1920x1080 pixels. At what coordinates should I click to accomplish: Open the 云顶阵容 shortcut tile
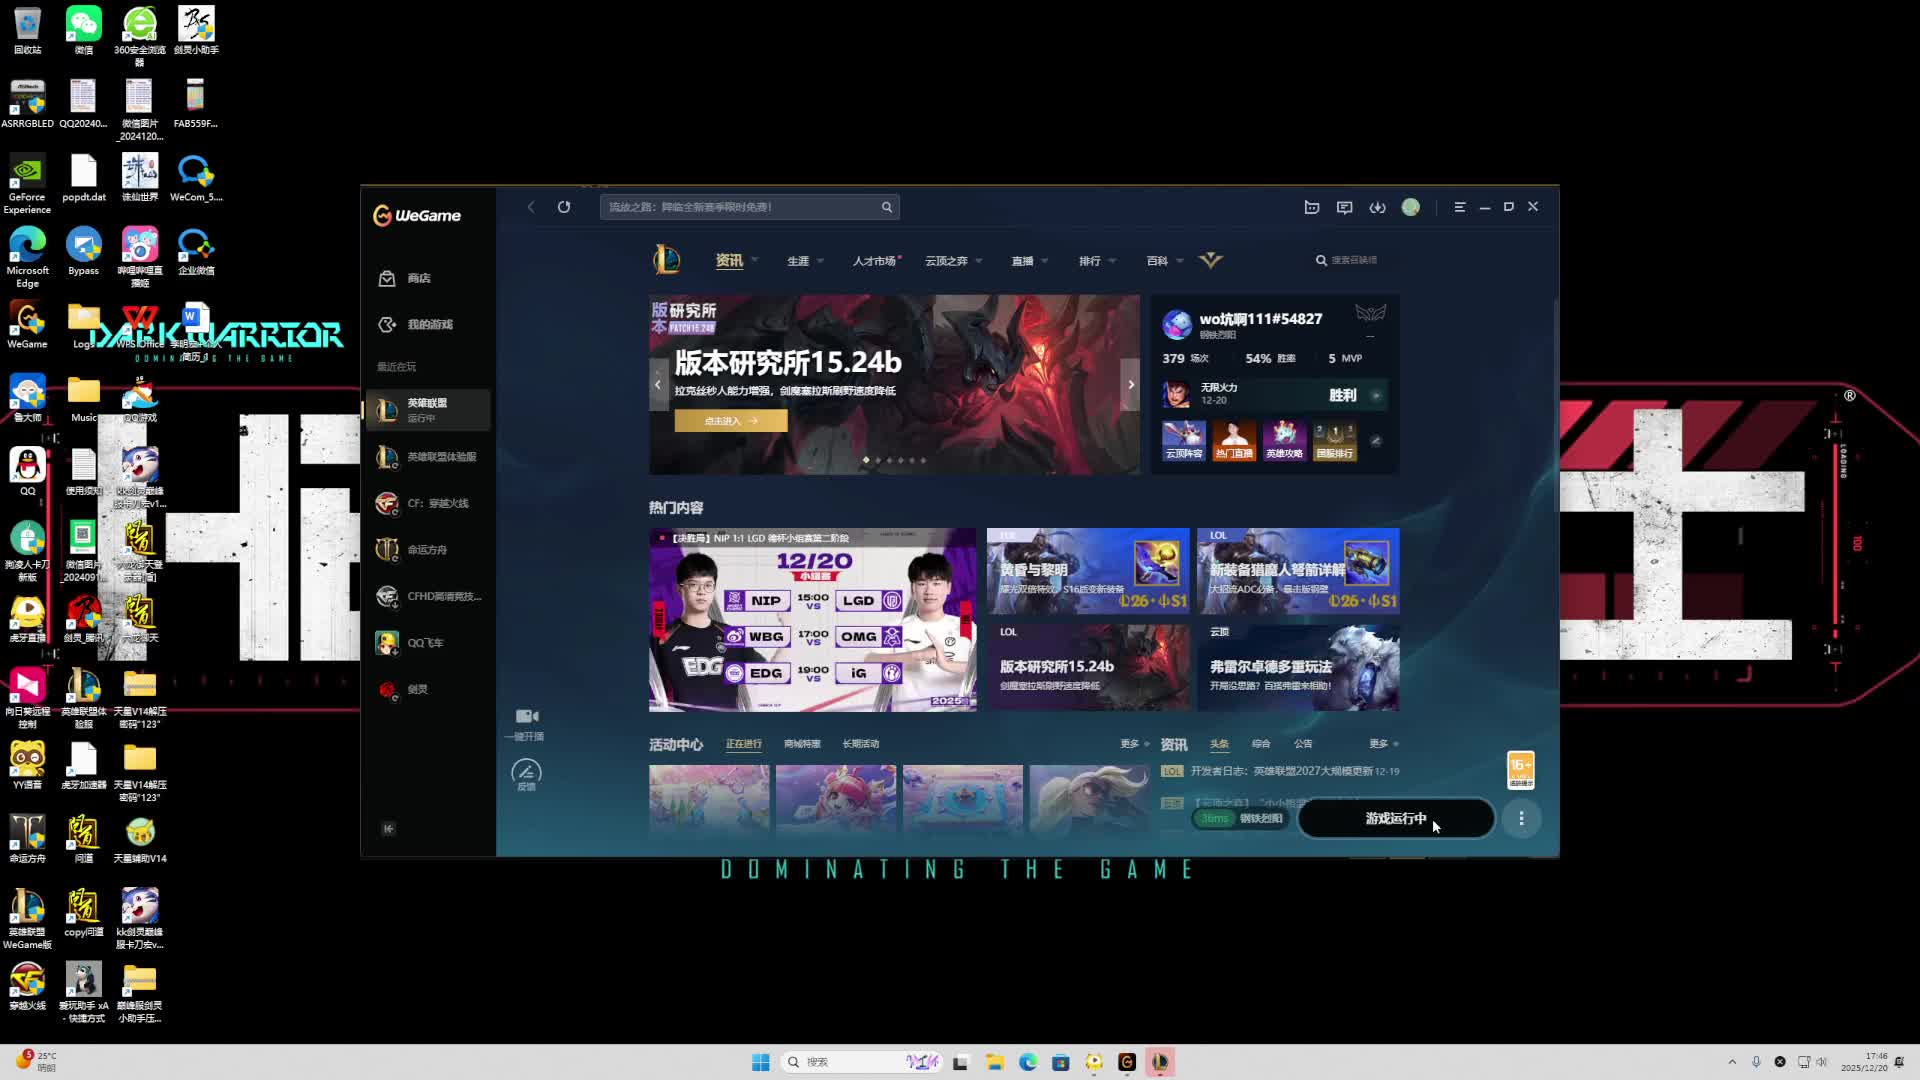[x=1184, y=440]
